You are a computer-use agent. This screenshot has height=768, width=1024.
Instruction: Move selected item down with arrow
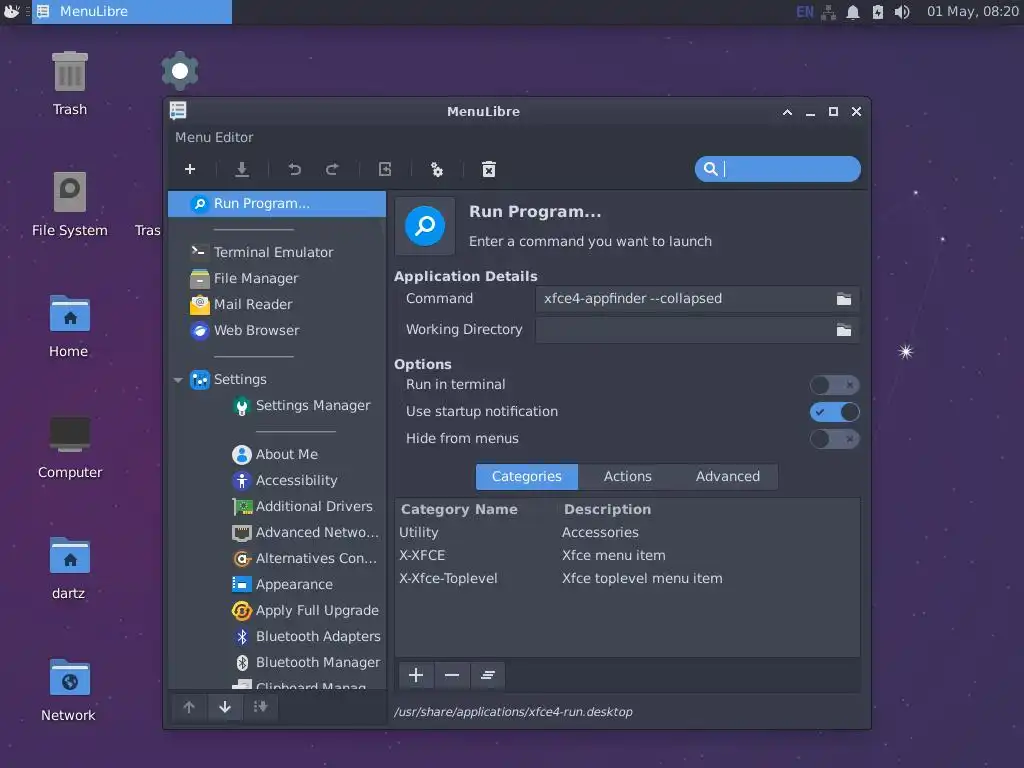[x=225, y=707]
